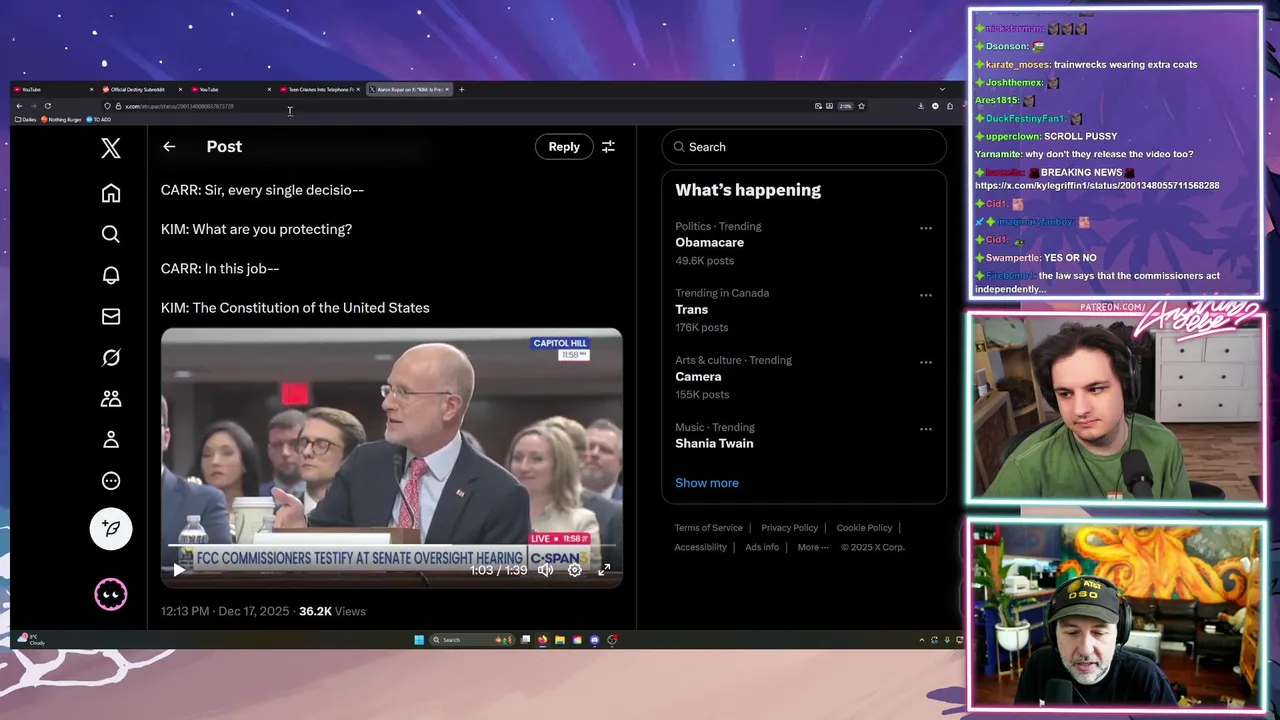Open the Trans trending topic
1280x720 pixels.
[x=691, y=309]
